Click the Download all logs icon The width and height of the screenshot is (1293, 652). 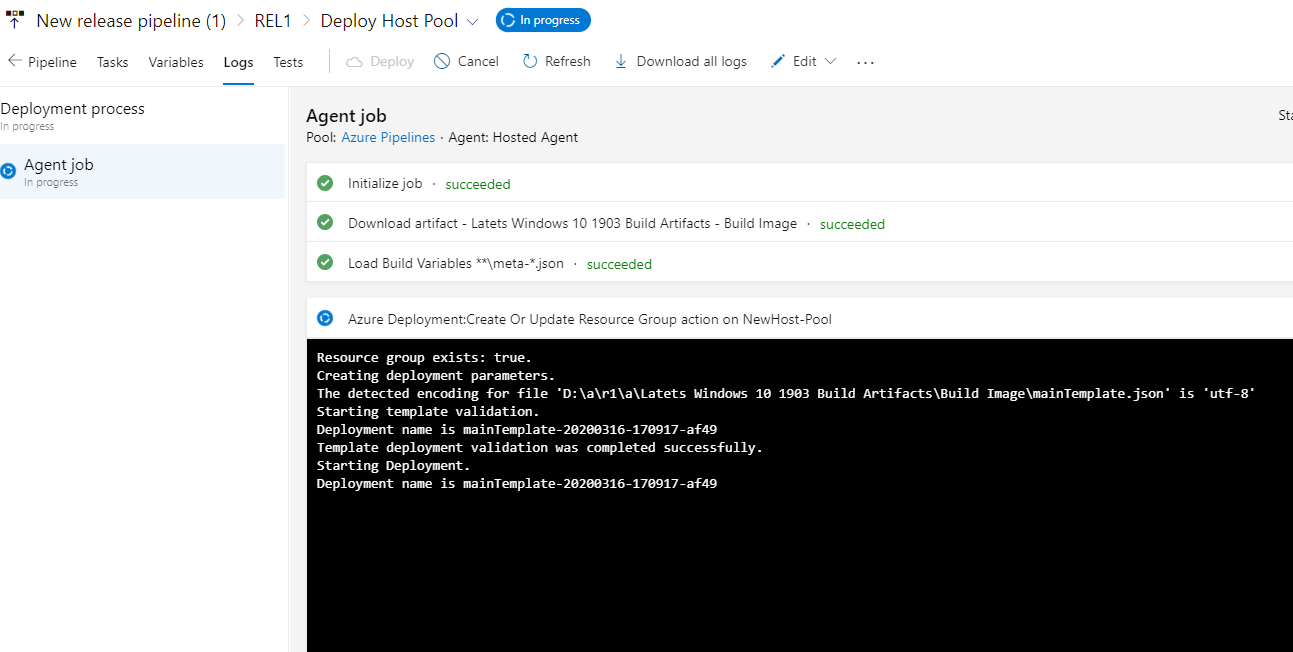621,61
